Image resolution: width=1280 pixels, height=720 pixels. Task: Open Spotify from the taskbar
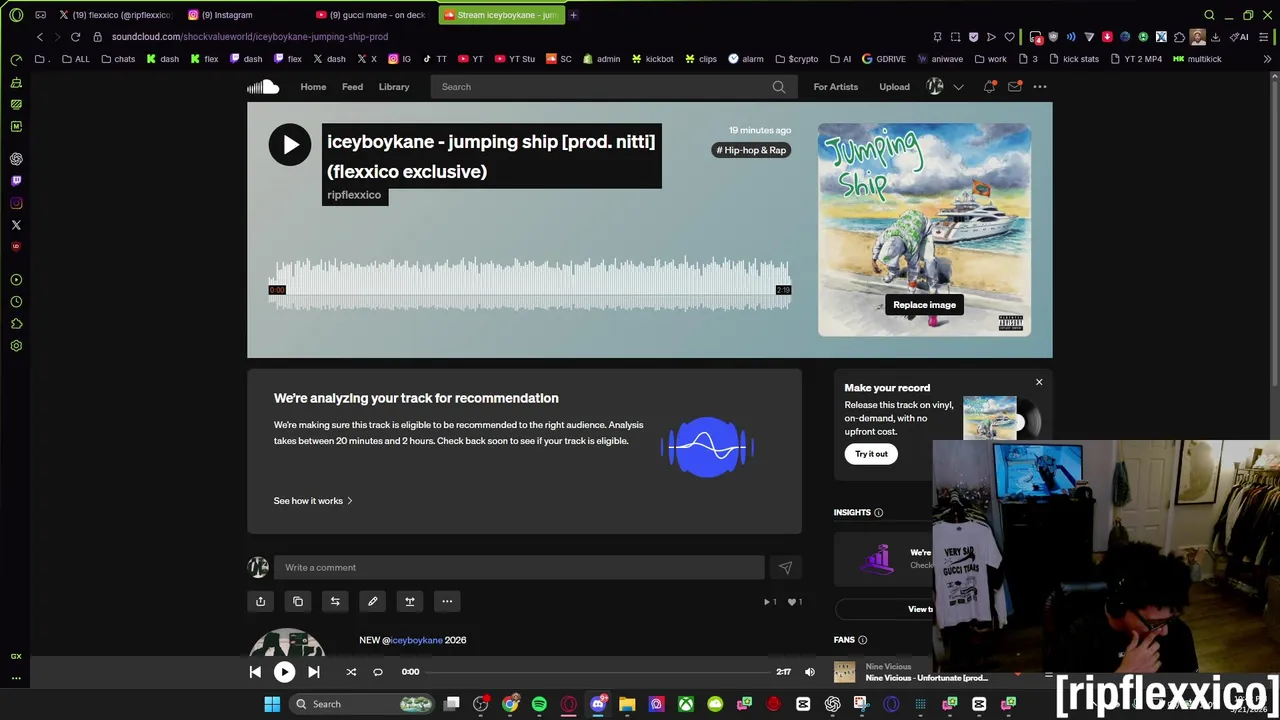(x=540, y=704)
